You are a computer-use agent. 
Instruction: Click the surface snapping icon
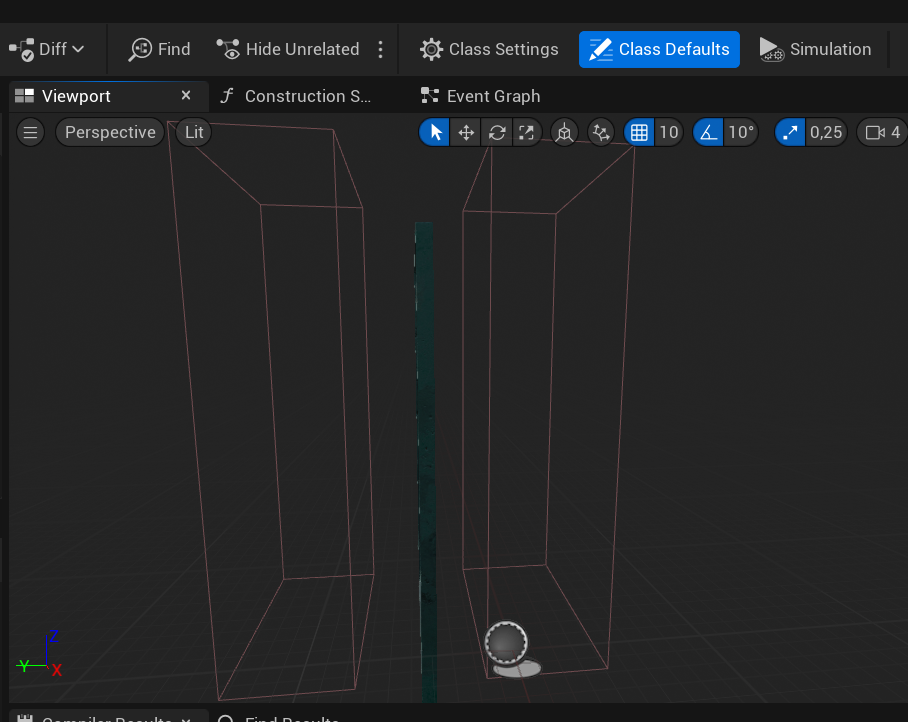600,132
